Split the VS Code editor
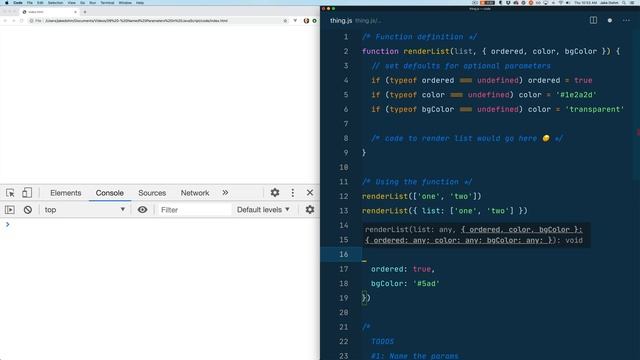This screenshot has width=640, height=360. coord(593,20)
